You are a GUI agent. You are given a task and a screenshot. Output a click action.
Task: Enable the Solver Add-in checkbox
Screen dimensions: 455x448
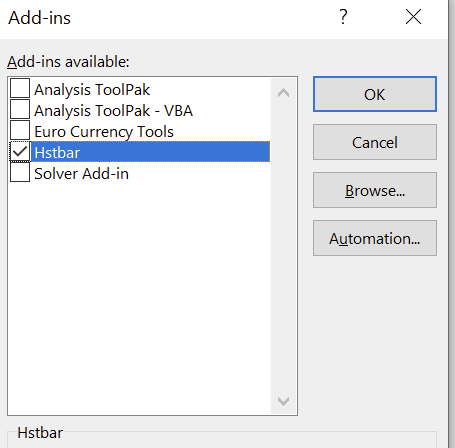[x=20, y=172]
